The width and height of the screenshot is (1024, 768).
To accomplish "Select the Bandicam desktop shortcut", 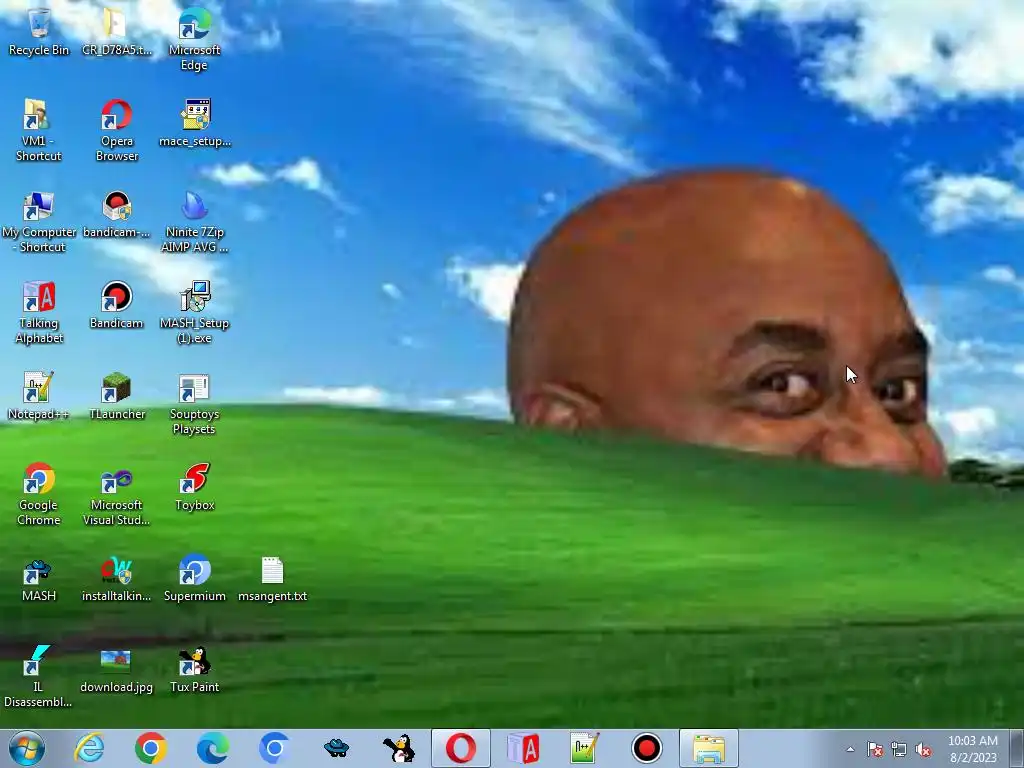I will [116, 305].
